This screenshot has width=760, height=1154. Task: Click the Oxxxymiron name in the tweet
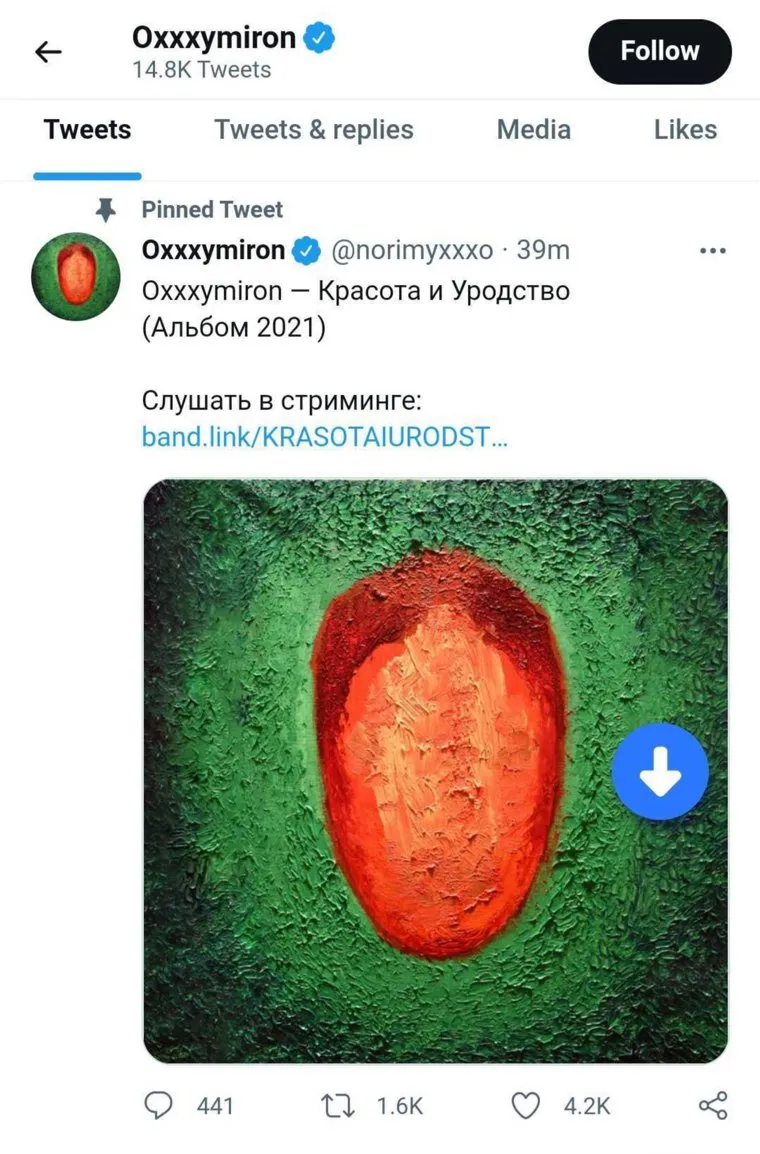click(214, 251)
